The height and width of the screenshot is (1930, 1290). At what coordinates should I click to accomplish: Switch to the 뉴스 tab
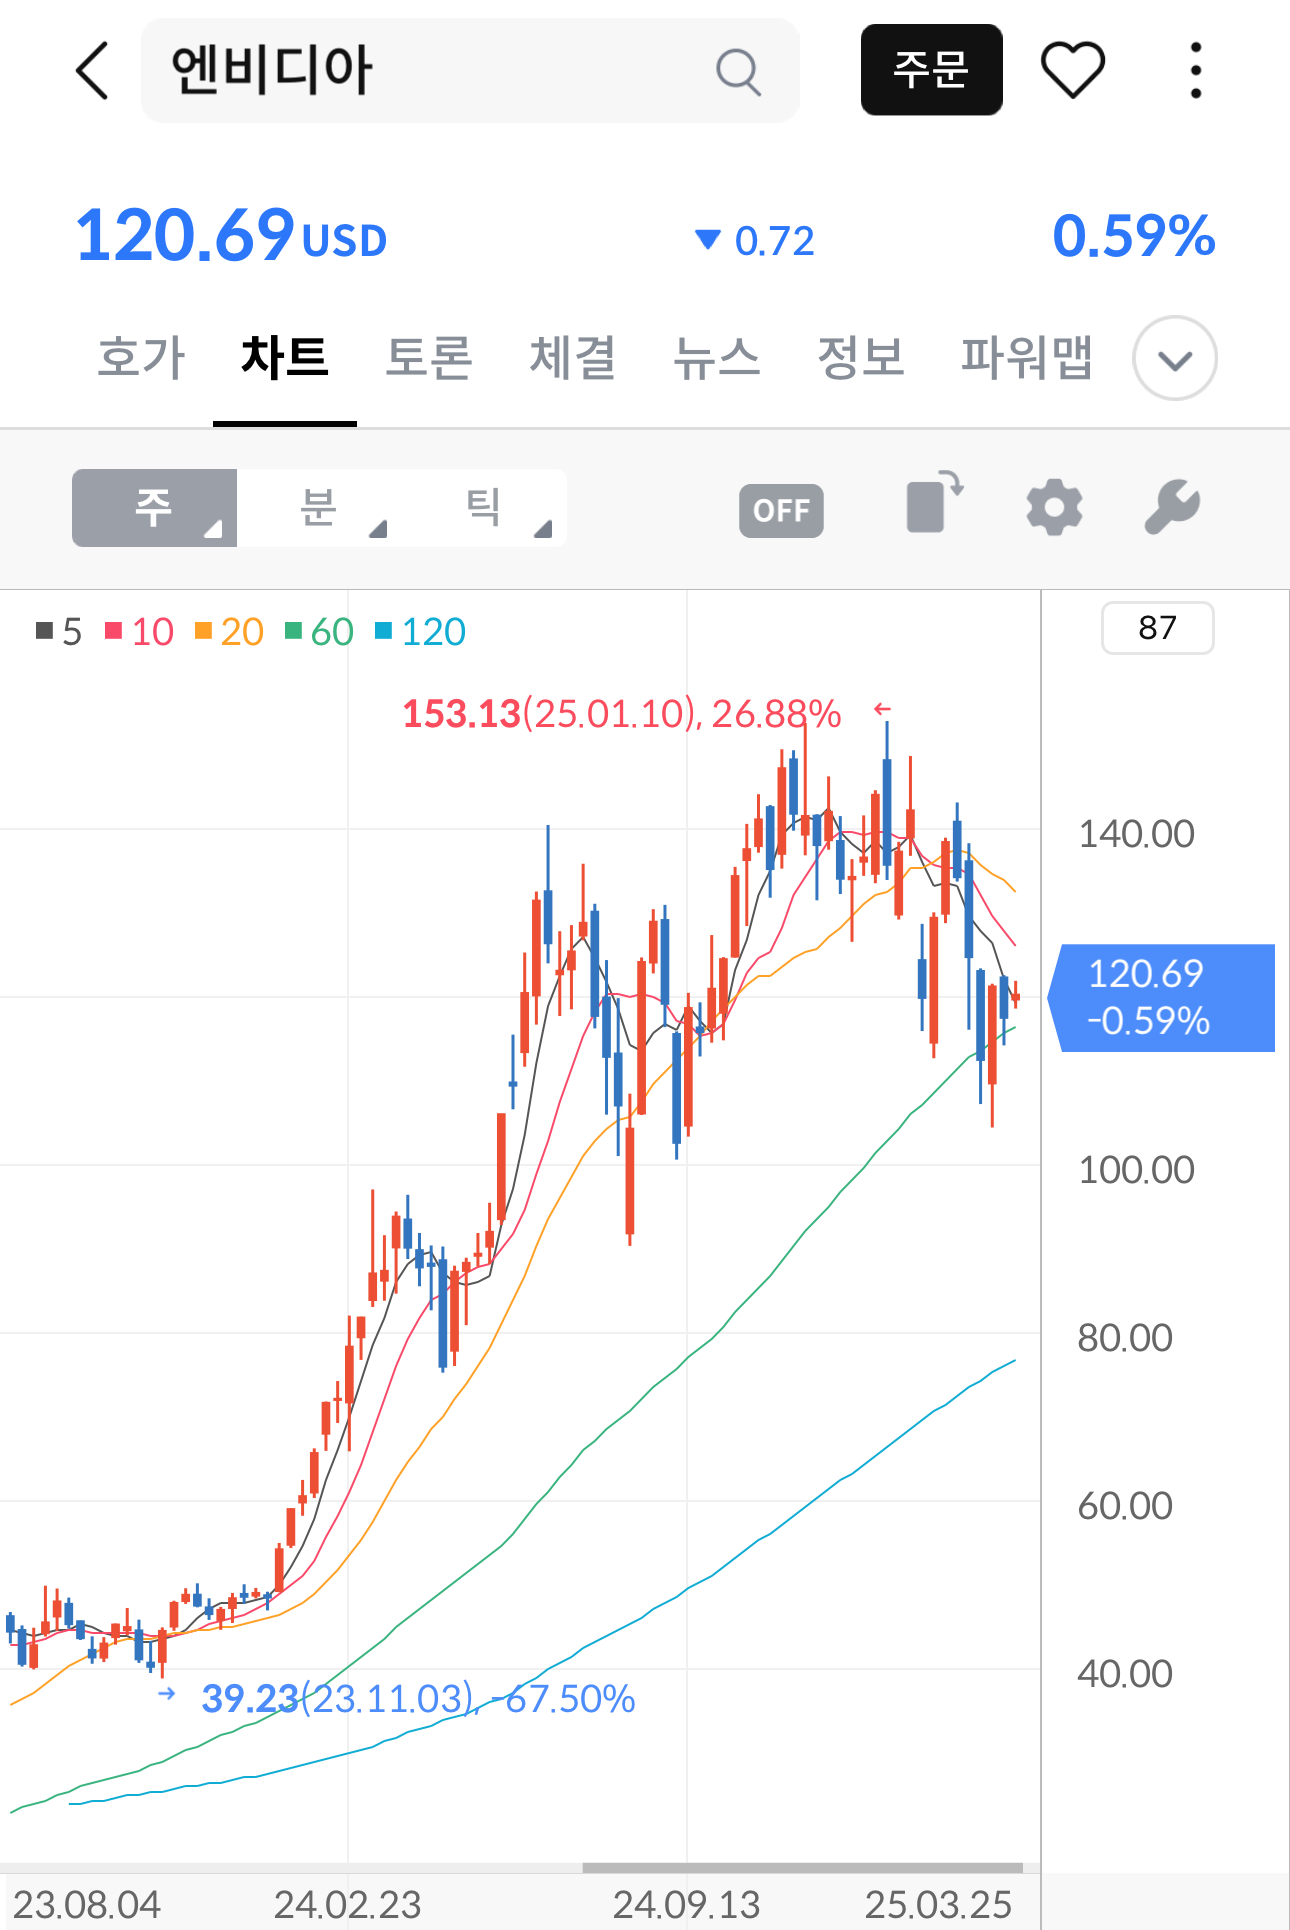716,358
